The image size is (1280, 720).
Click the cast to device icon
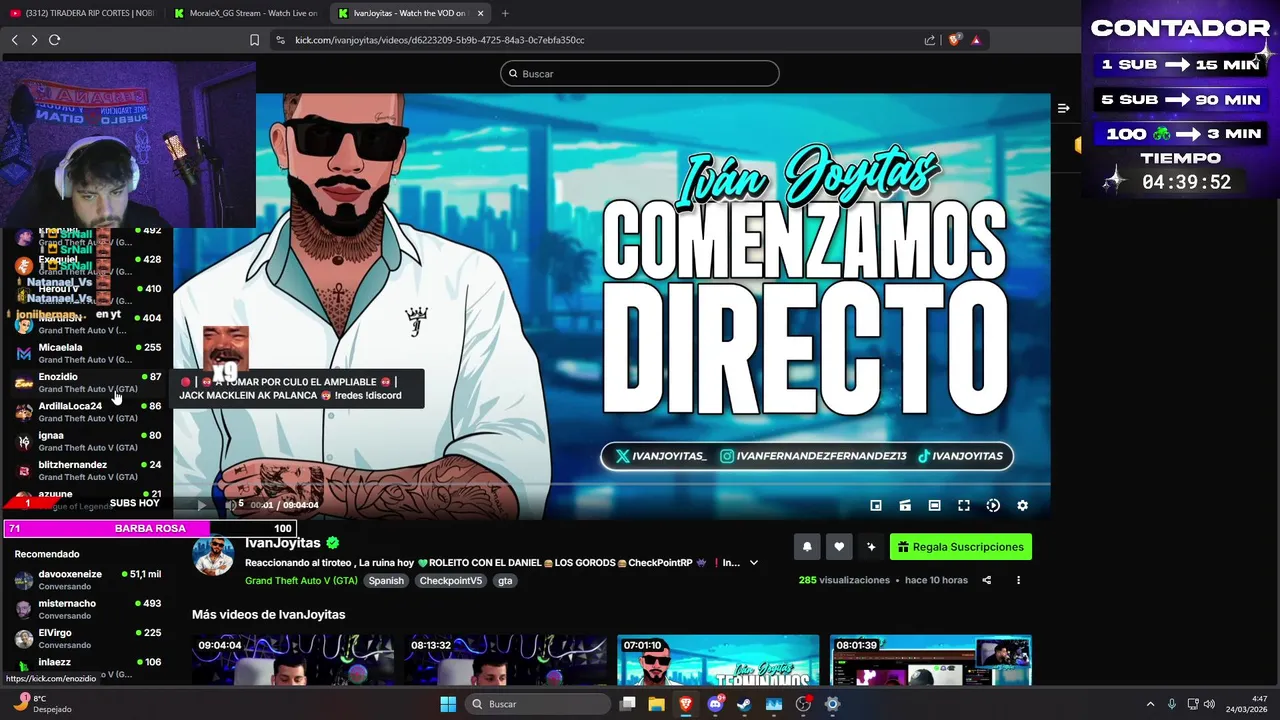point(905,505)
